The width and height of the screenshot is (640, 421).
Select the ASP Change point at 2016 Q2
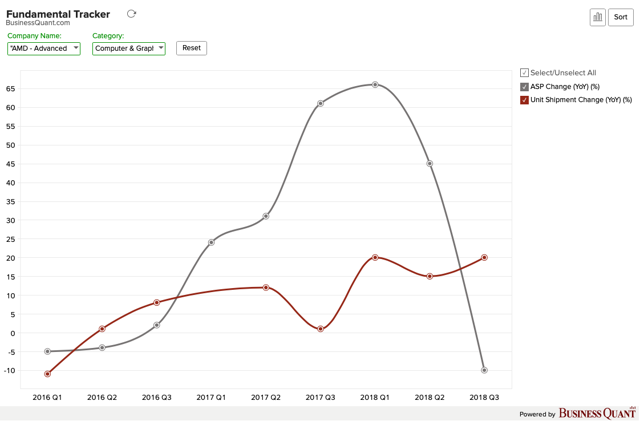tap(102, 347)
